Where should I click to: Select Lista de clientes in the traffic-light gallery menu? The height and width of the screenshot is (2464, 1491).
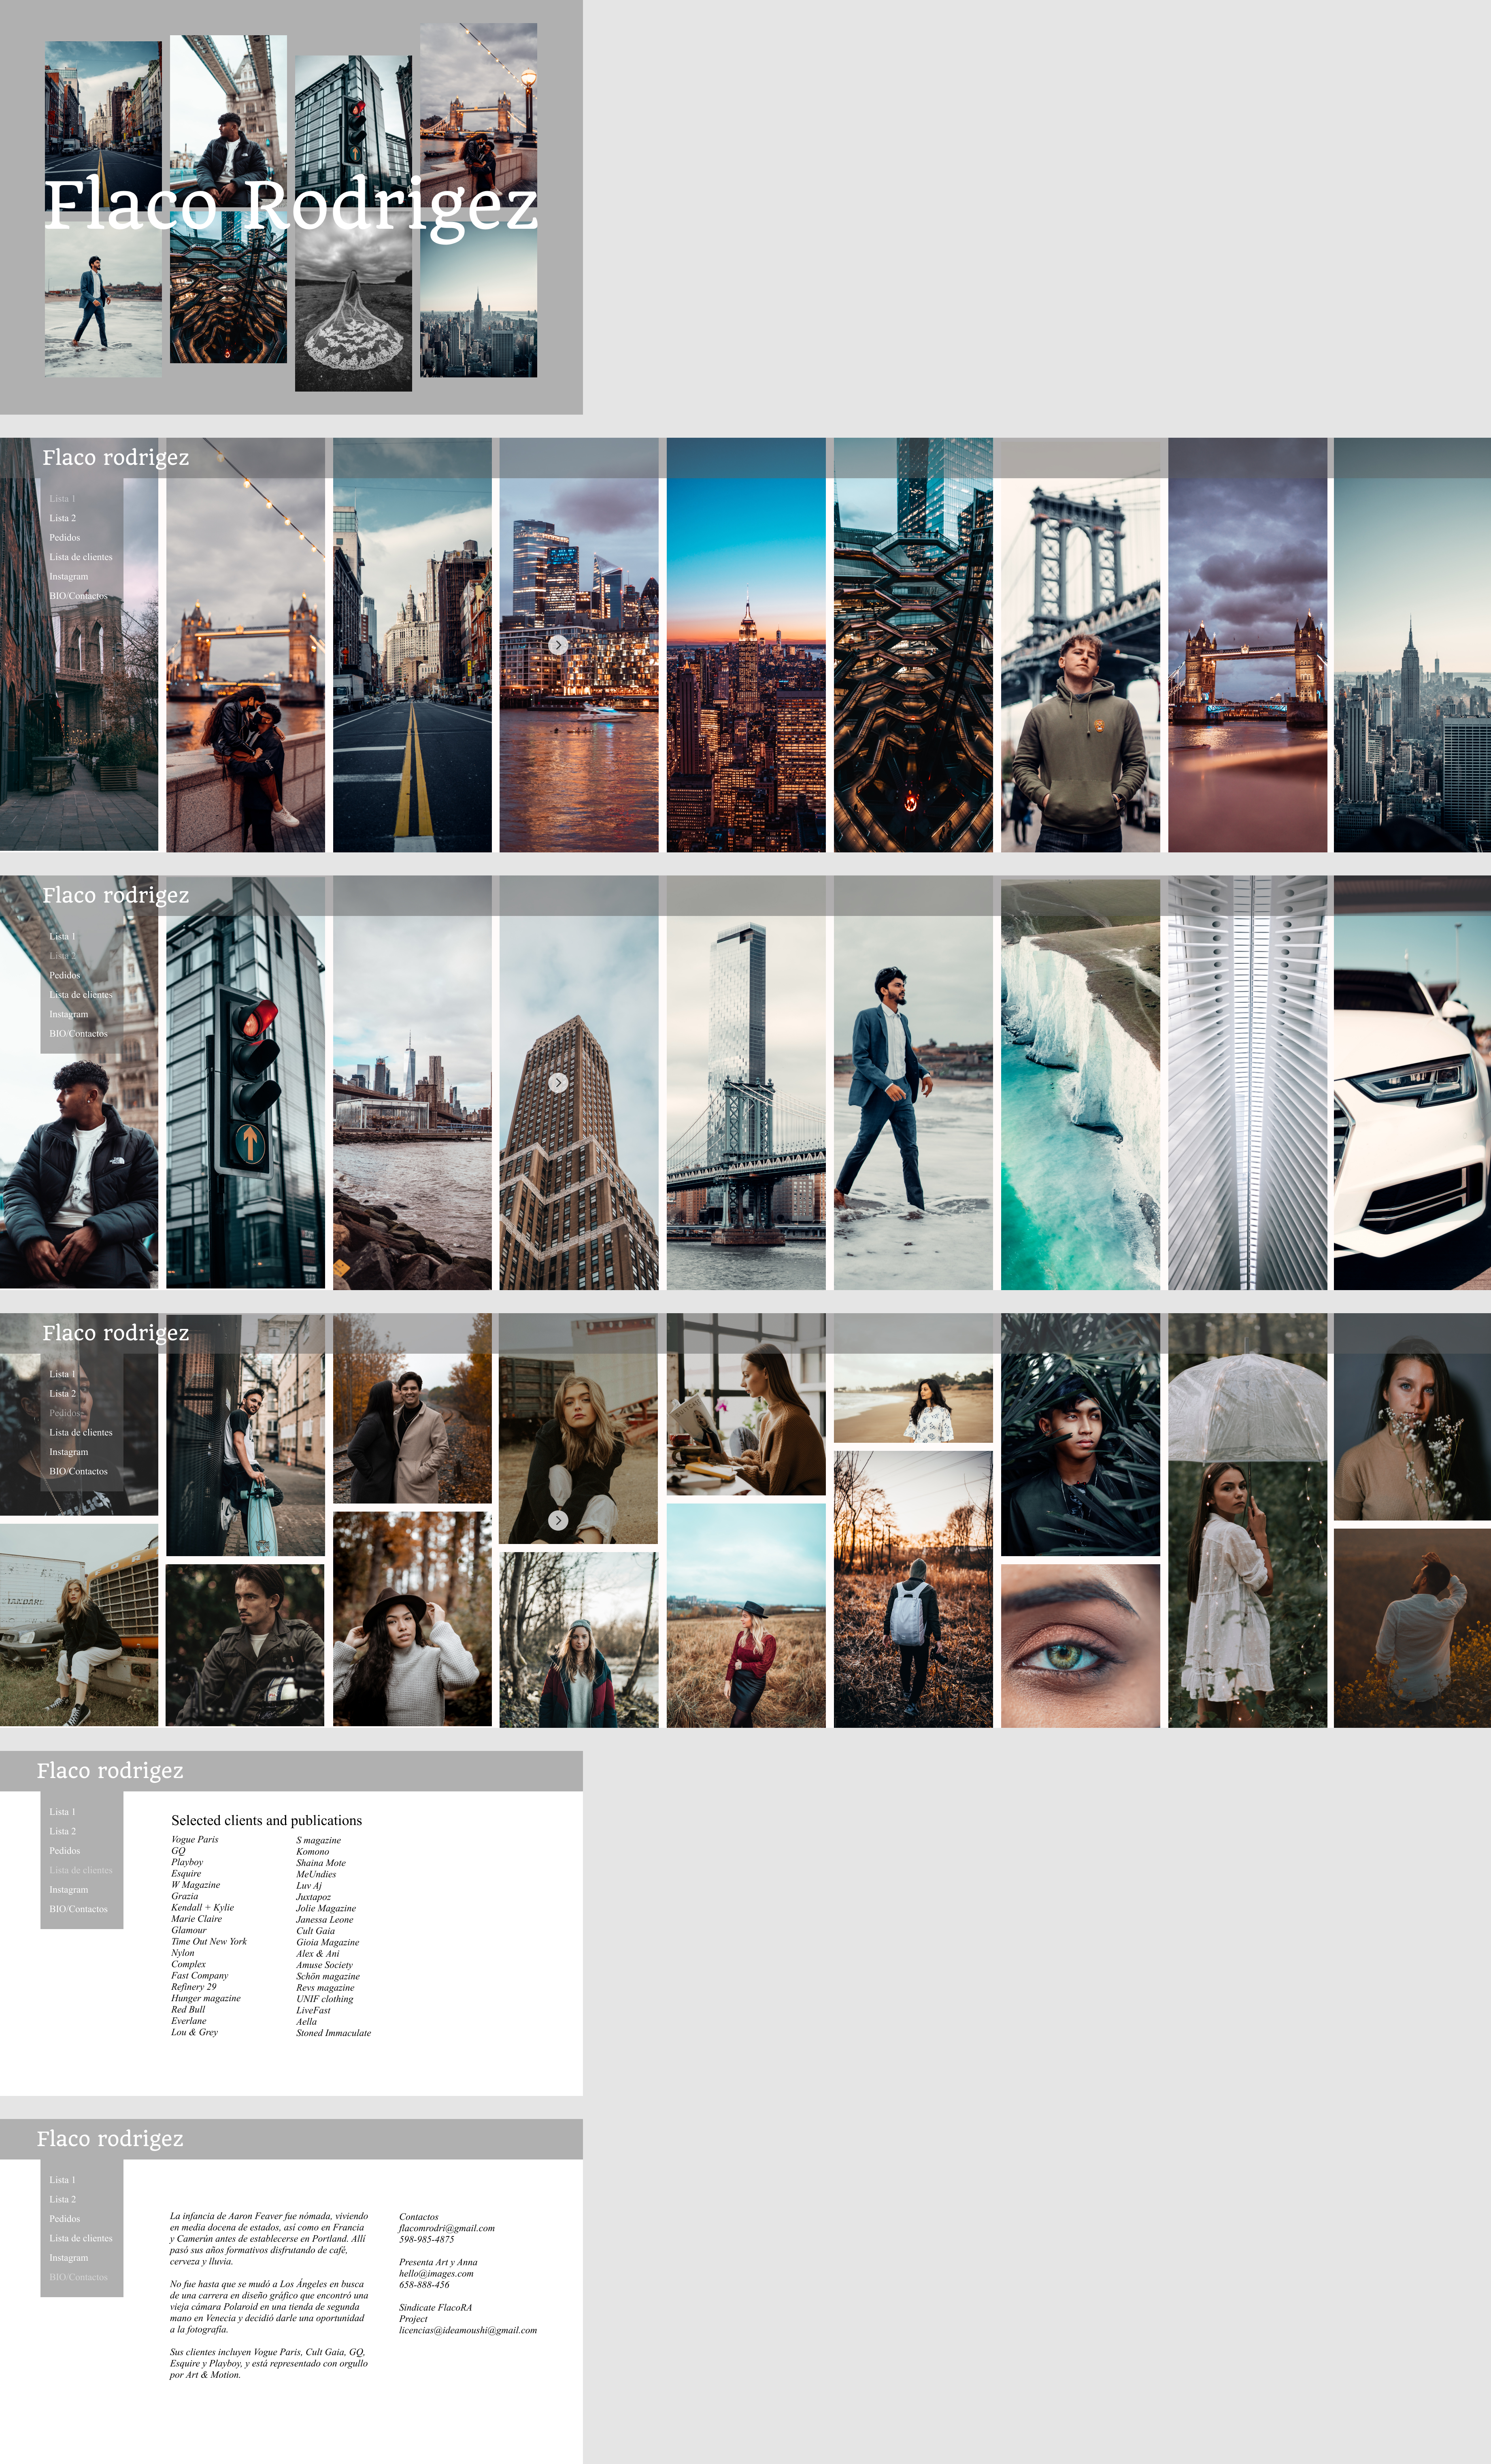point(81,995)
